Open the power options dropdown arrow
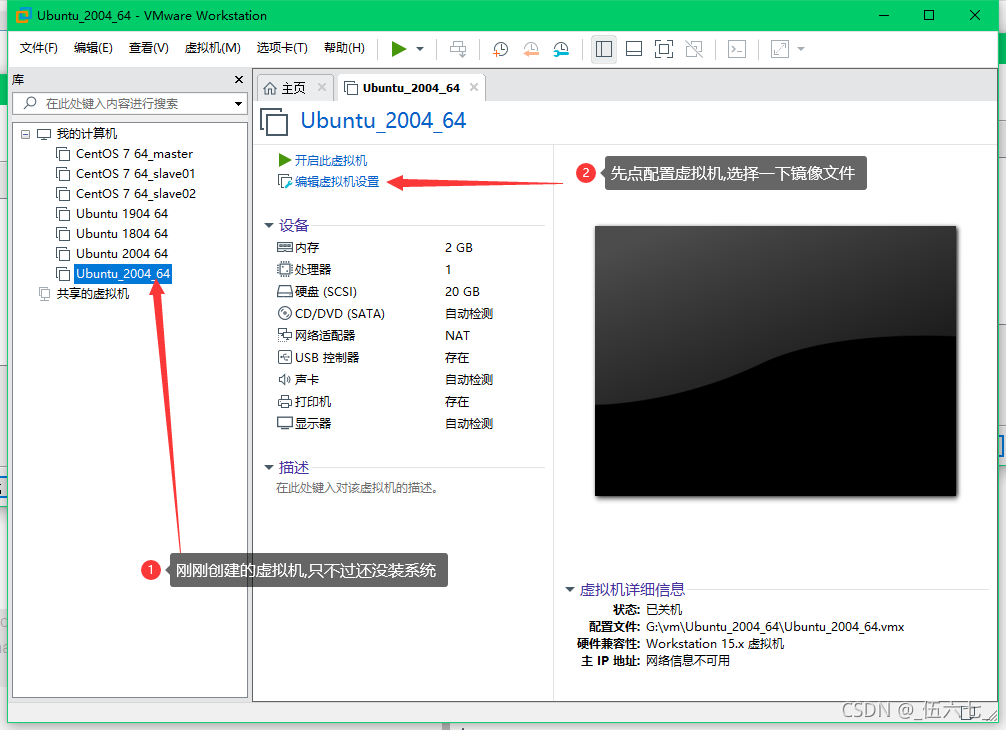 click(x=420, y=49)
